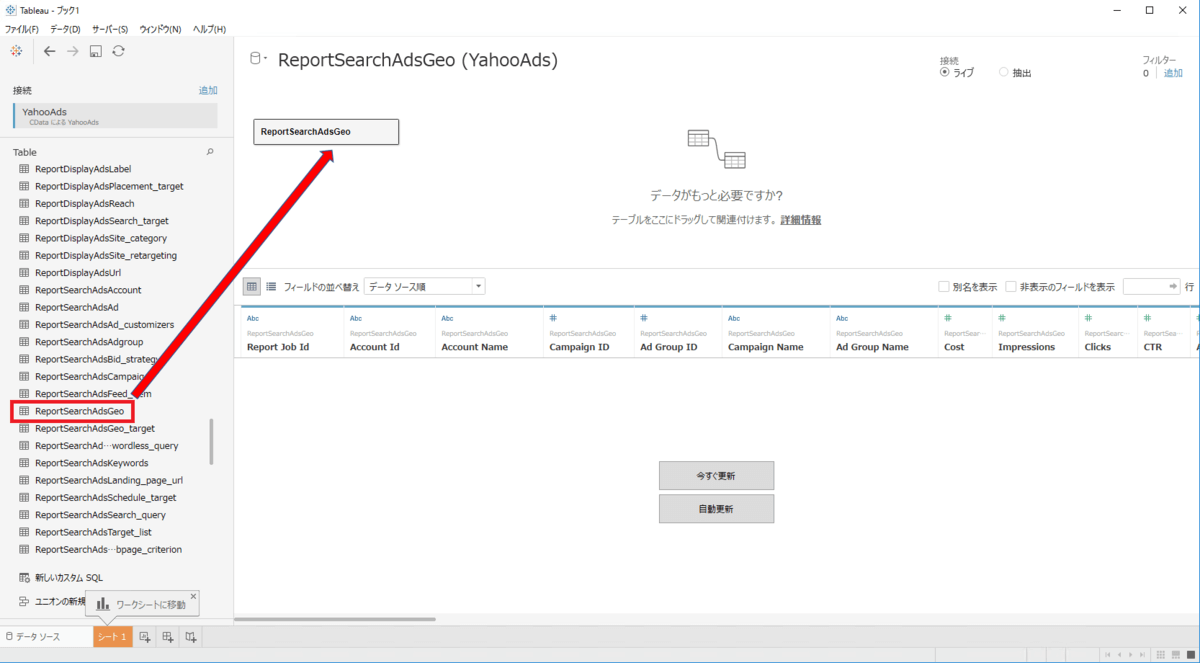This screenshot has width=1200, height=663.
Task: Click the New Union icon
Action: point(25,601)
